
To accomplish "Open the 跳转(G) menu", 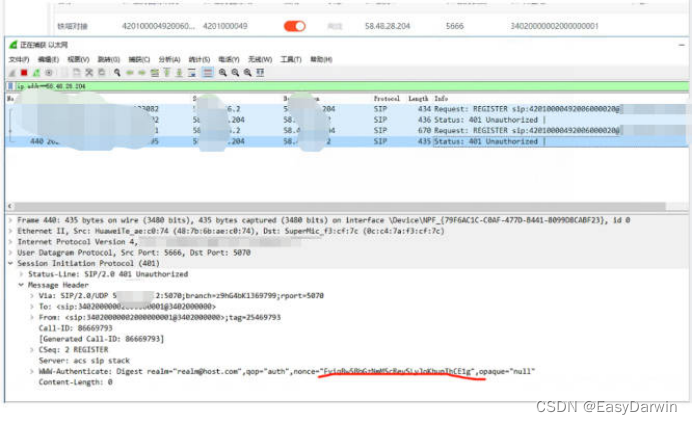I will click(109, 60).
